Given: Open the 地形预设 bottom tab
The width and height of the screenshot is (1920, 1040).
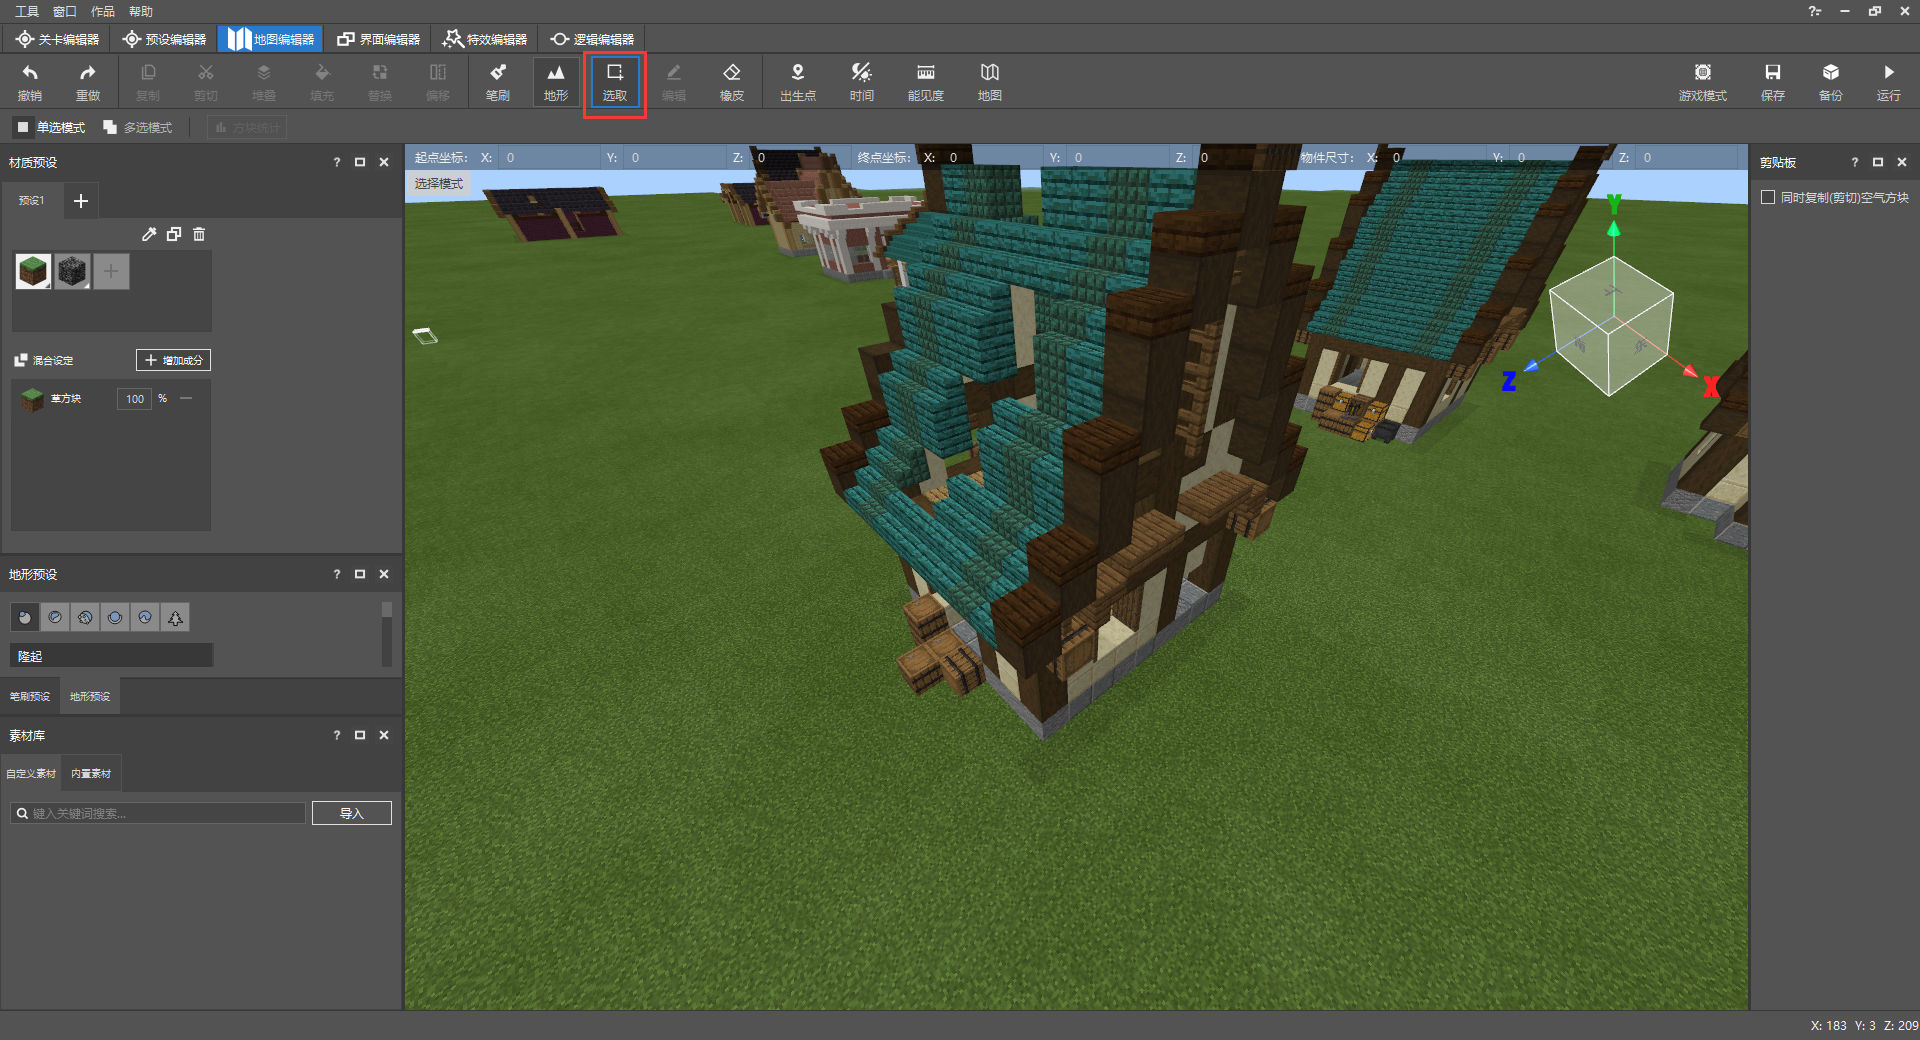Looking at the screenshot, I should 90,696.
